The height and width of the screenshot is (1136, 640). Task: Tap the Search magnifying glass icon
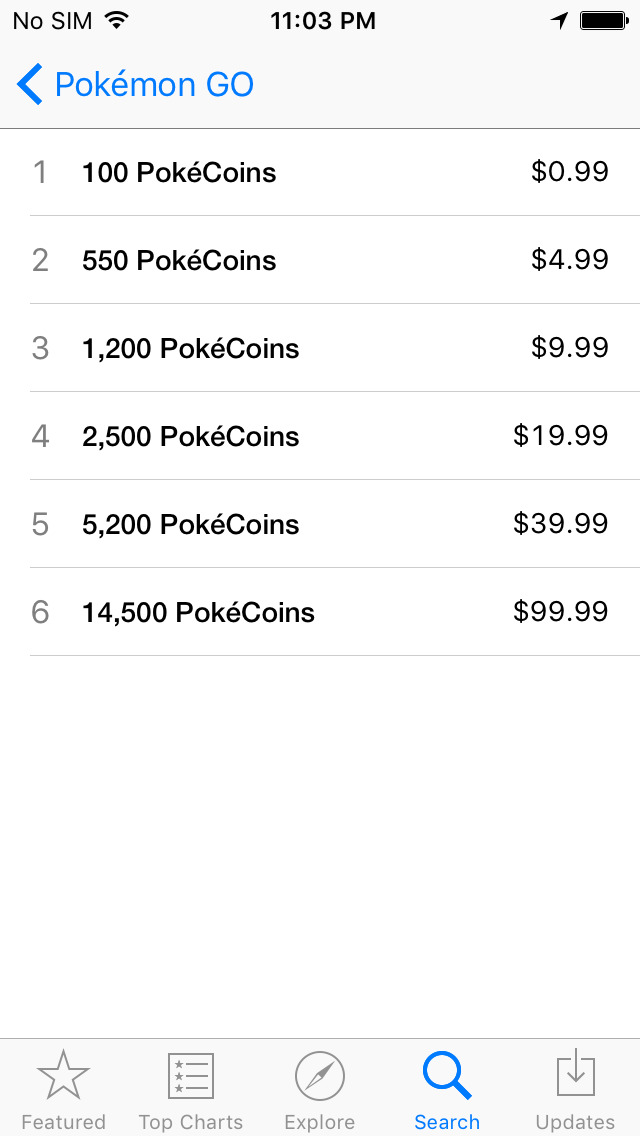tap(447, 1076)
